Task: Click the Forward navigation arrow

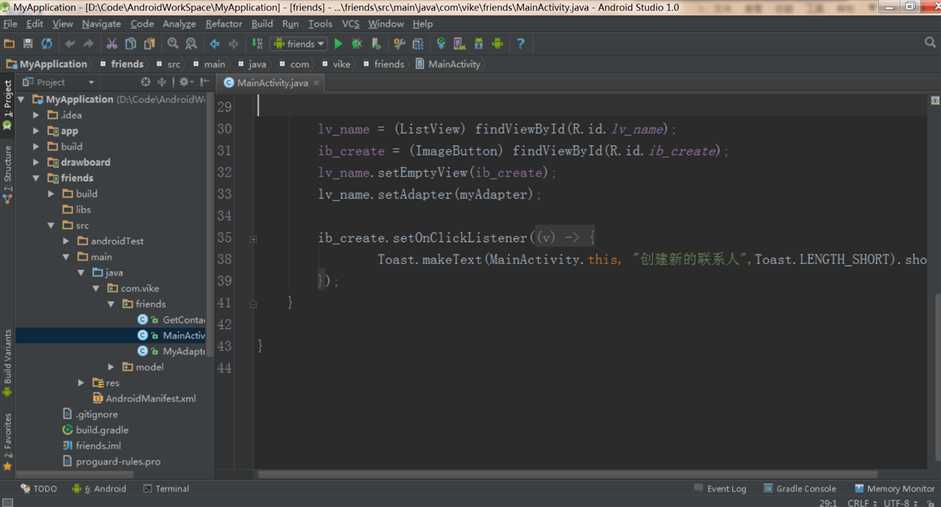Action: (233, 43)
